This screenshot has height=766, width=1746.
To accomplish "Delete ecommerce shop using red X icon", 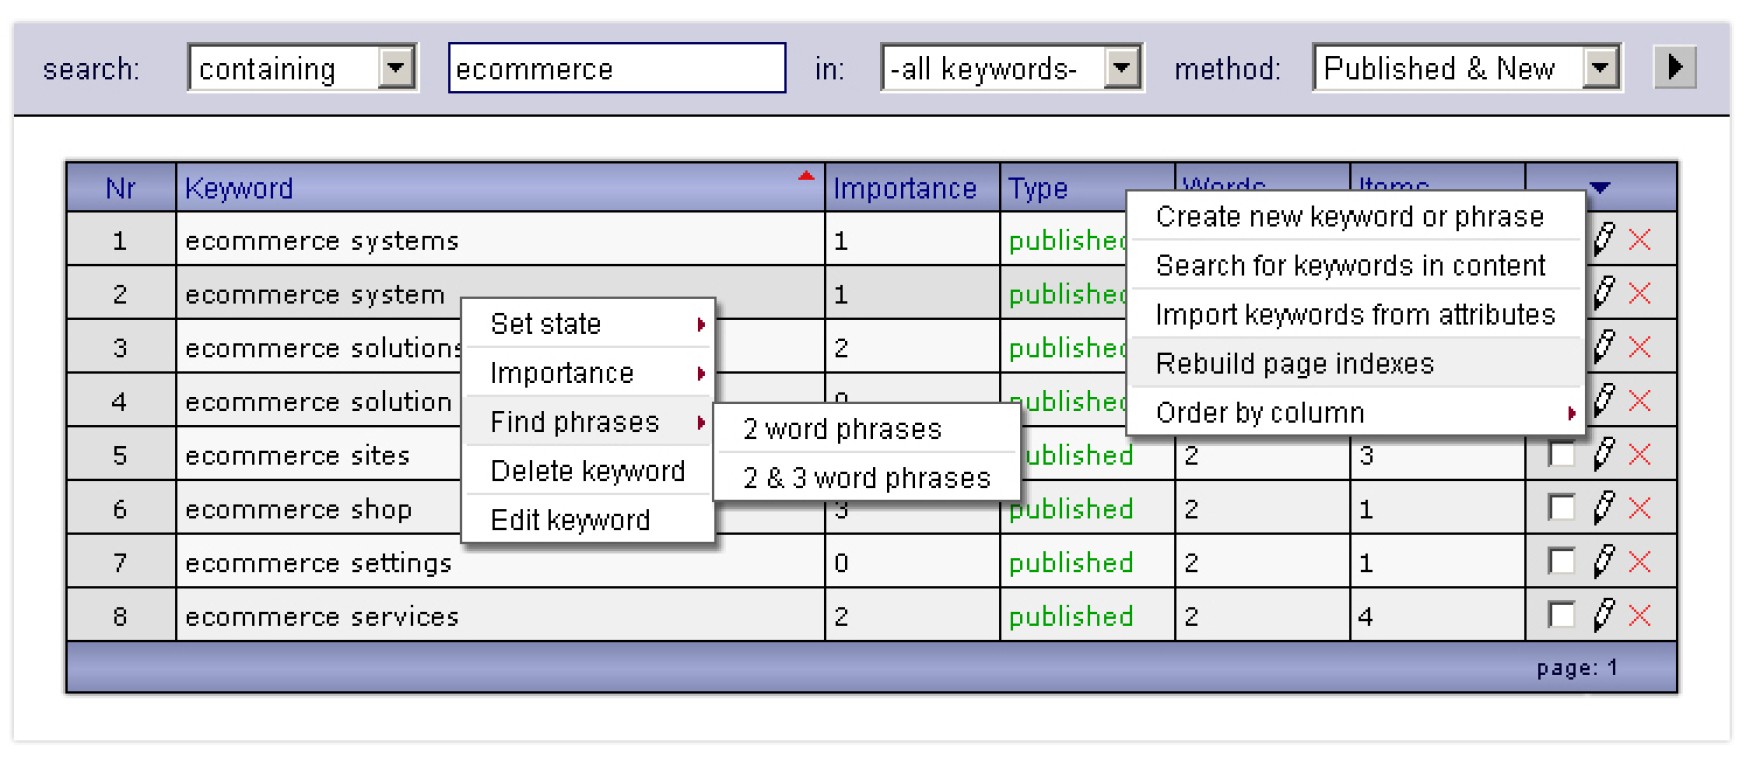I will pos(1639,508).
